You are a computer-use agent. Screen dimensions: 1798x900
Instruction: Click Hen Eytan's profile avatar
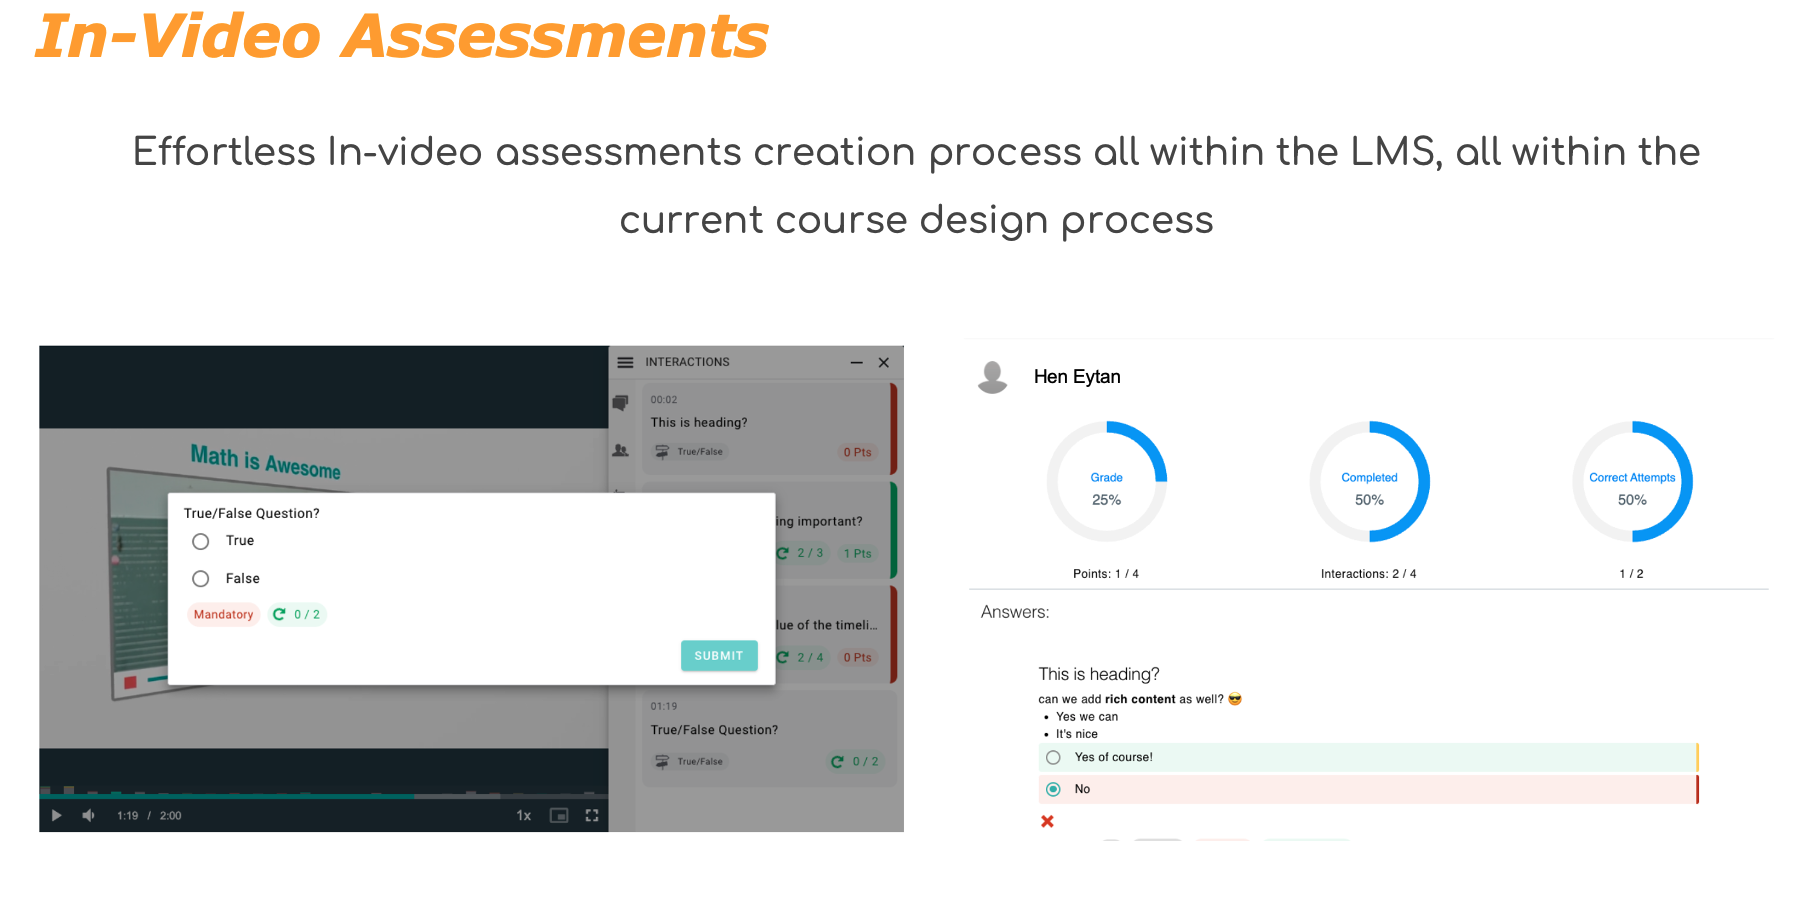(x=992, y=377)
